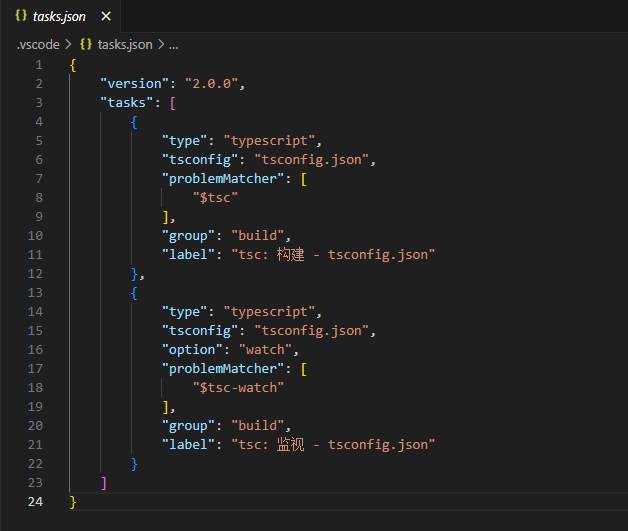Click the label text containing 构建

[x=333, y=255]
